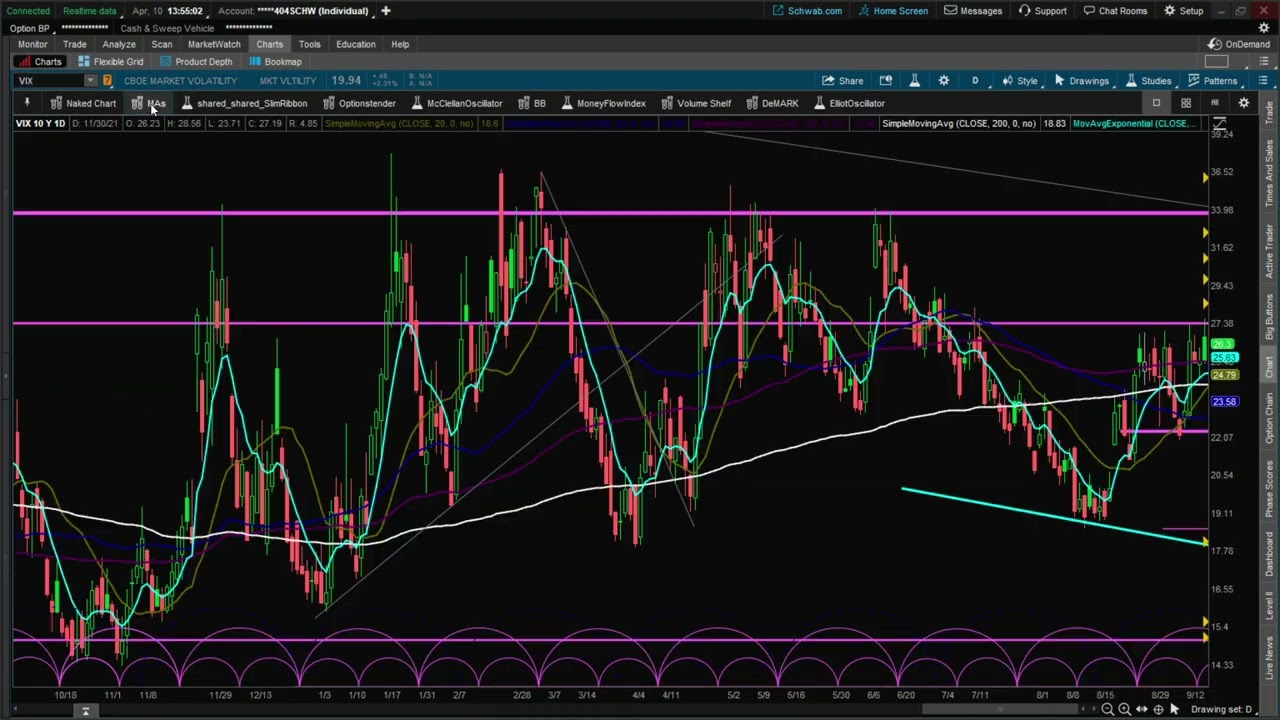Click the OnDemand button
The height and width of the screenshot is (720, 1280).
pos(1238,44)
